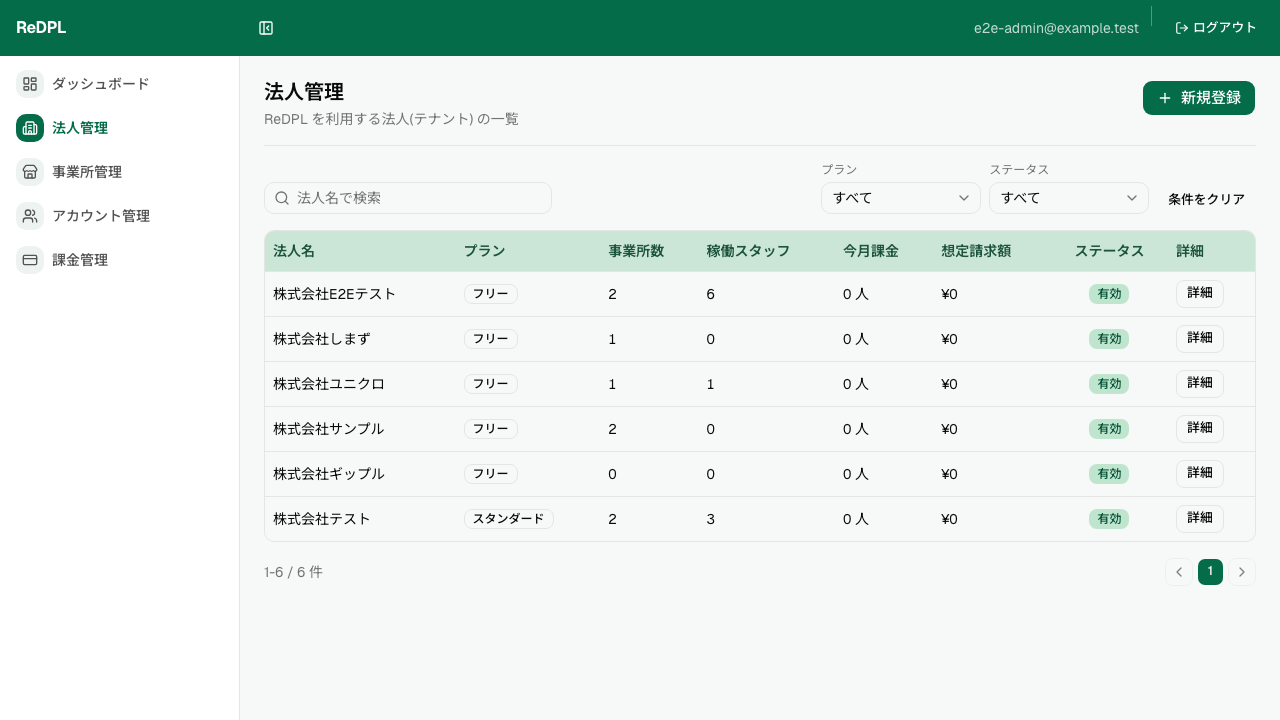Click e2e-admin@example.test account email
The width and height of the screenshot is (1280, 720).
click(x=1056, y=28)
